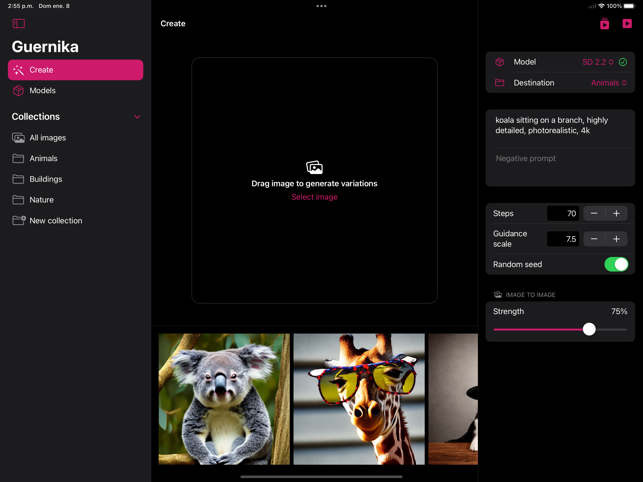643x482 pixels.
Task: Click the Wi-Fi icon in status bar
Action: [x=601, y=6]
